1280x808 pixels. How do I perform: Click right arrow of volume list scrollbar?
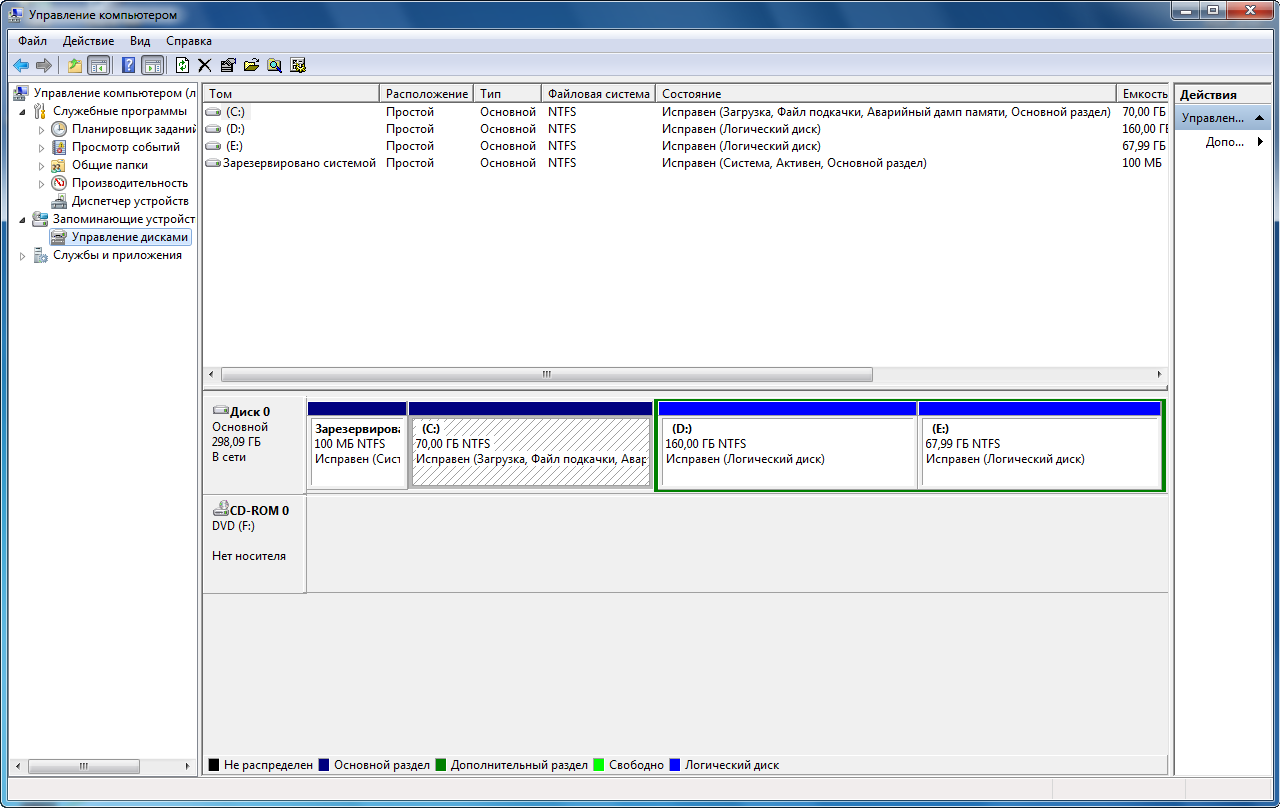pos(1159,374)
